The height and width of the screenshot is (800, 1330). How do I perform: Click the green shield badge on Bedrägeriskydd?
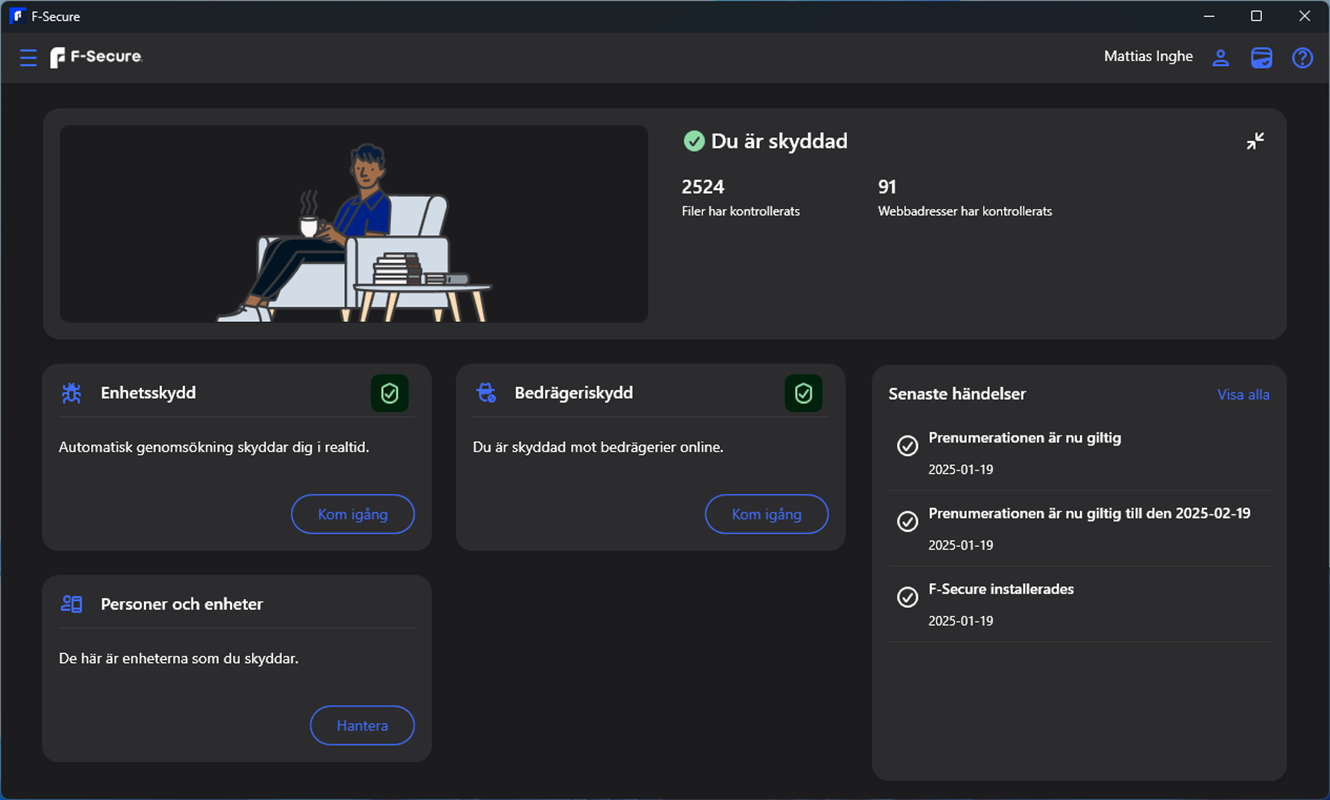pos(804,393)
